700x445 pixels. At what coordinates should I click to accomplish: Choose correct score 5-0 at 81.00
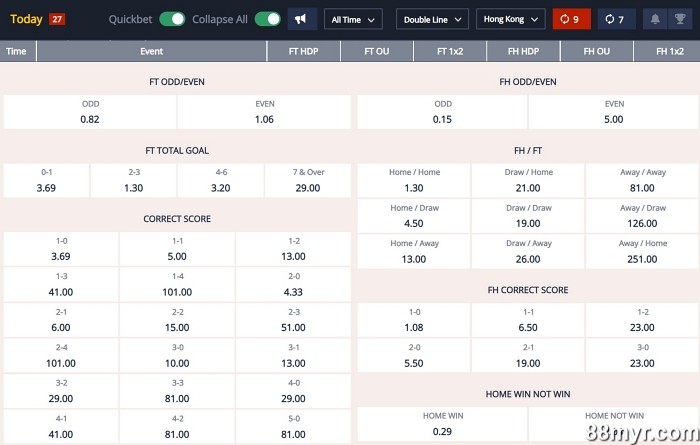point(293,427)
